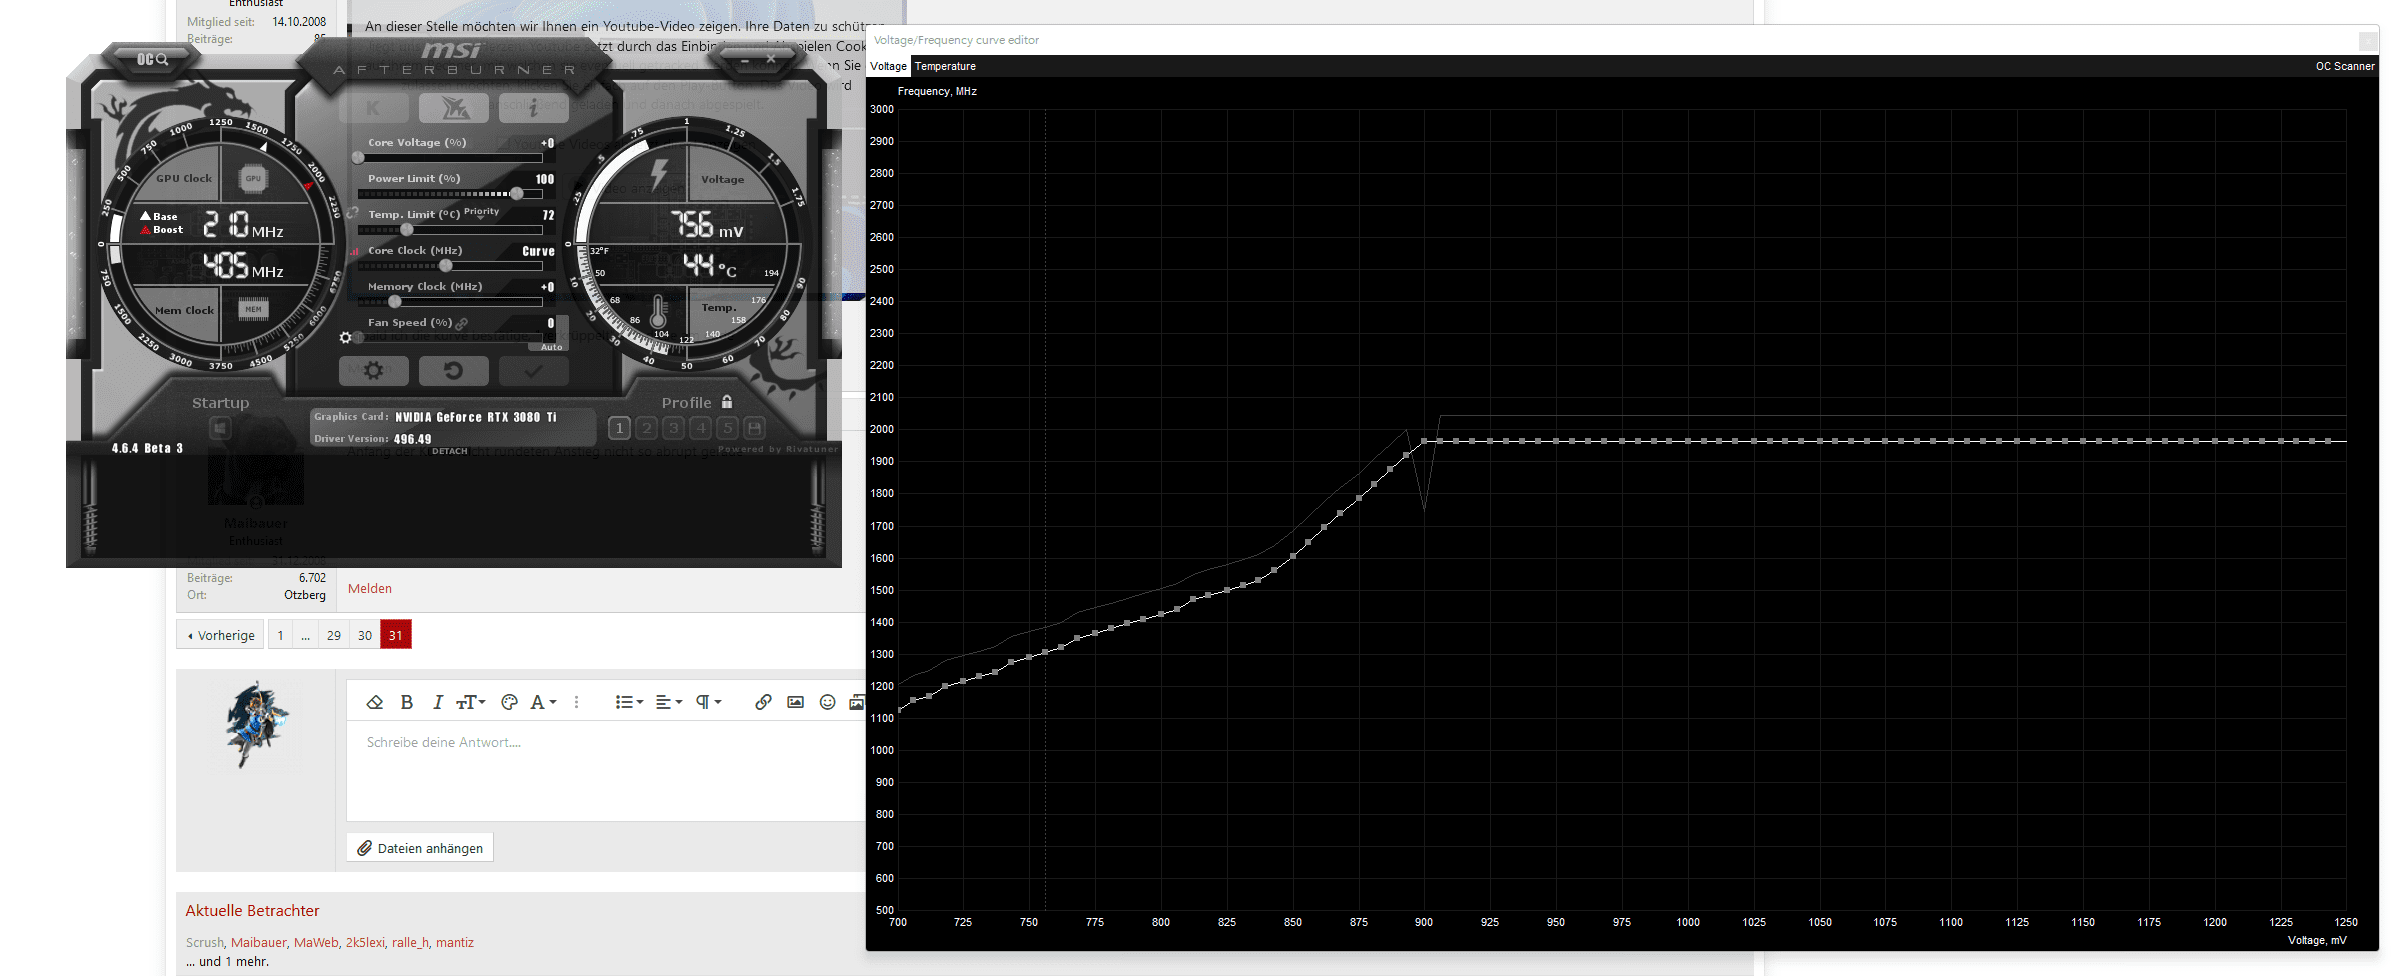Select profile slot 4

point(701,428)
